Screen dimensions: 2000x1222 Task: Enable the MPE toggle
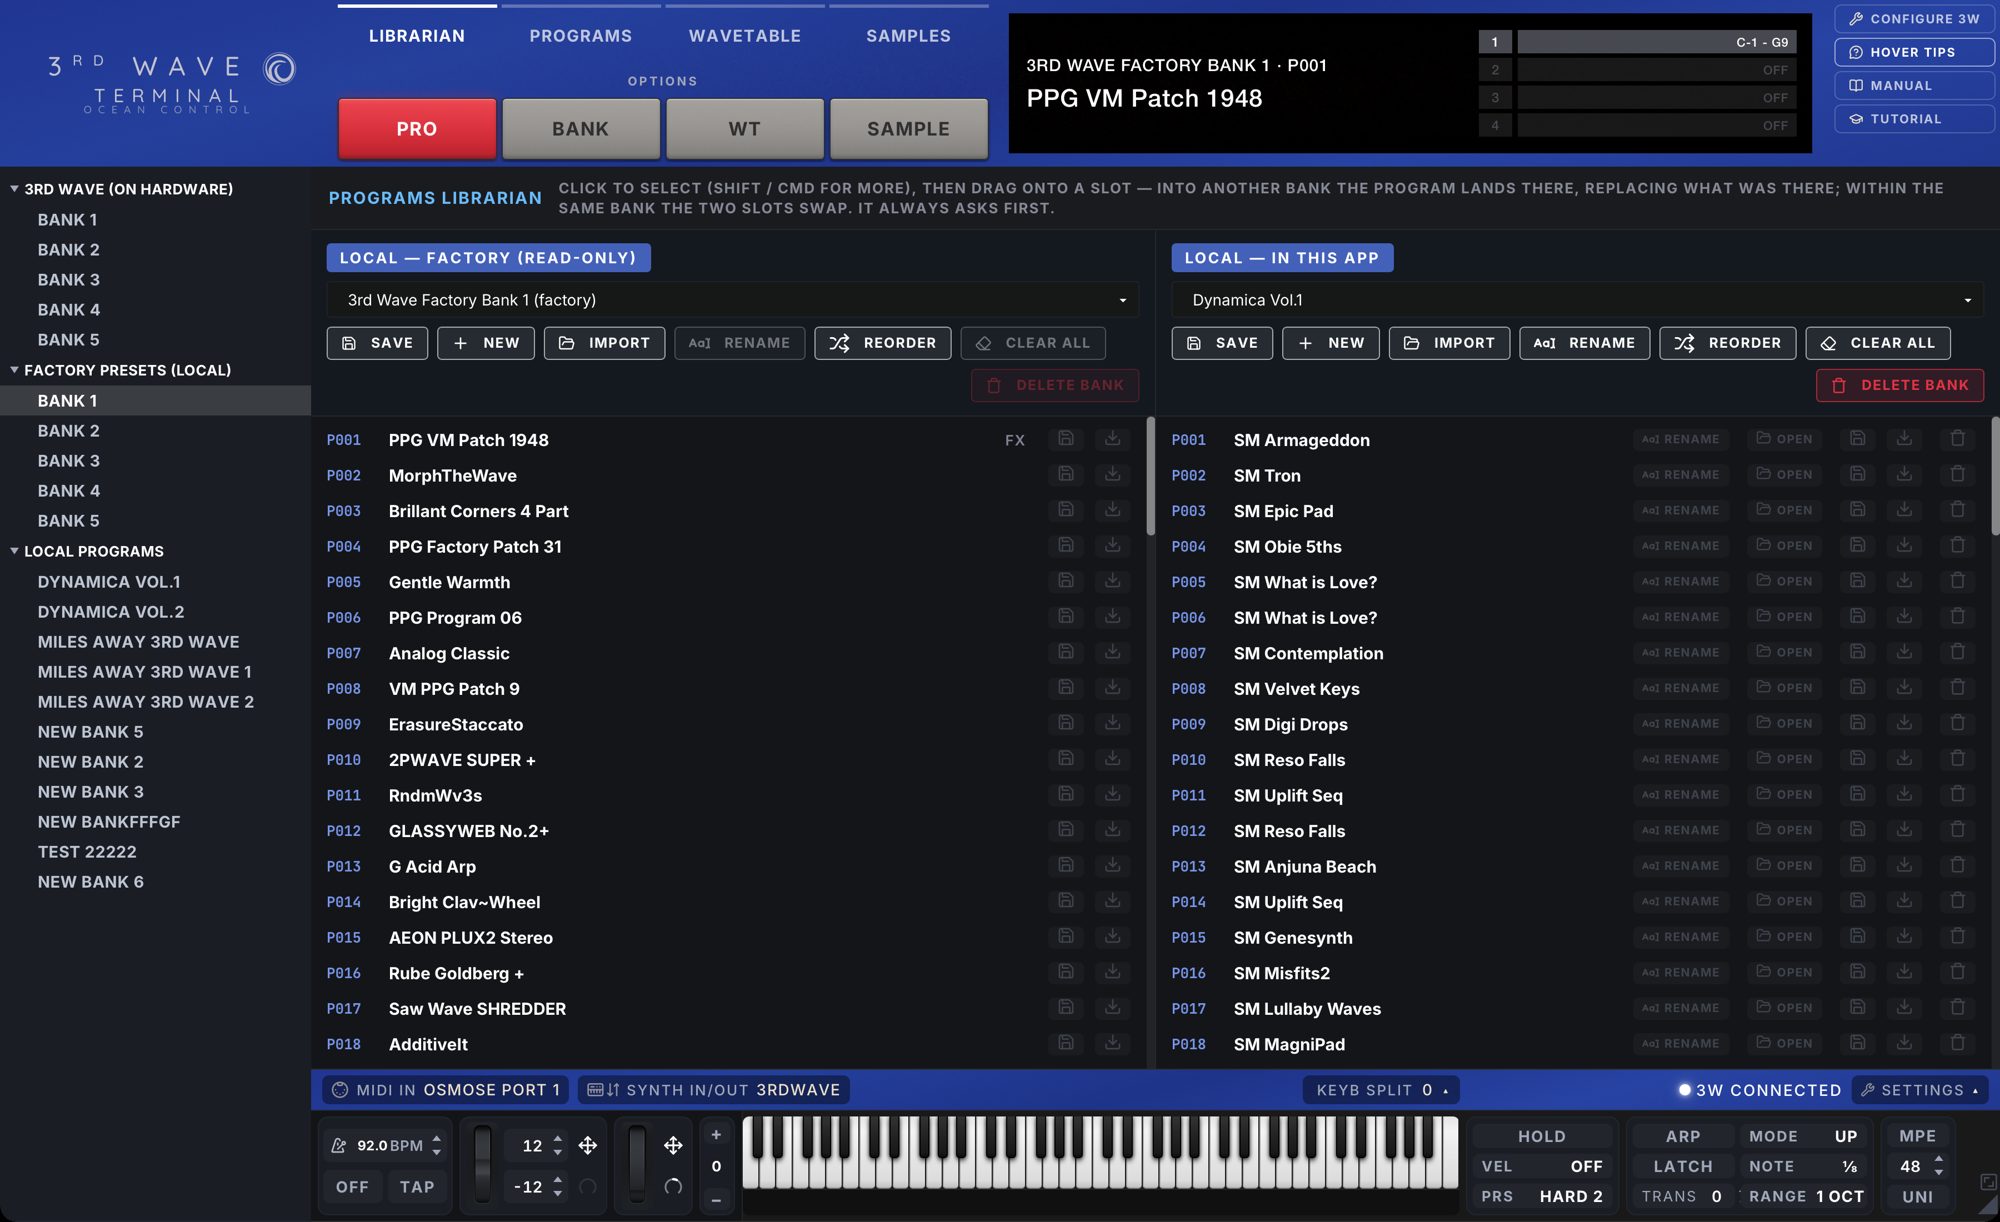pyautogui.click(x=1917, y=1136)
